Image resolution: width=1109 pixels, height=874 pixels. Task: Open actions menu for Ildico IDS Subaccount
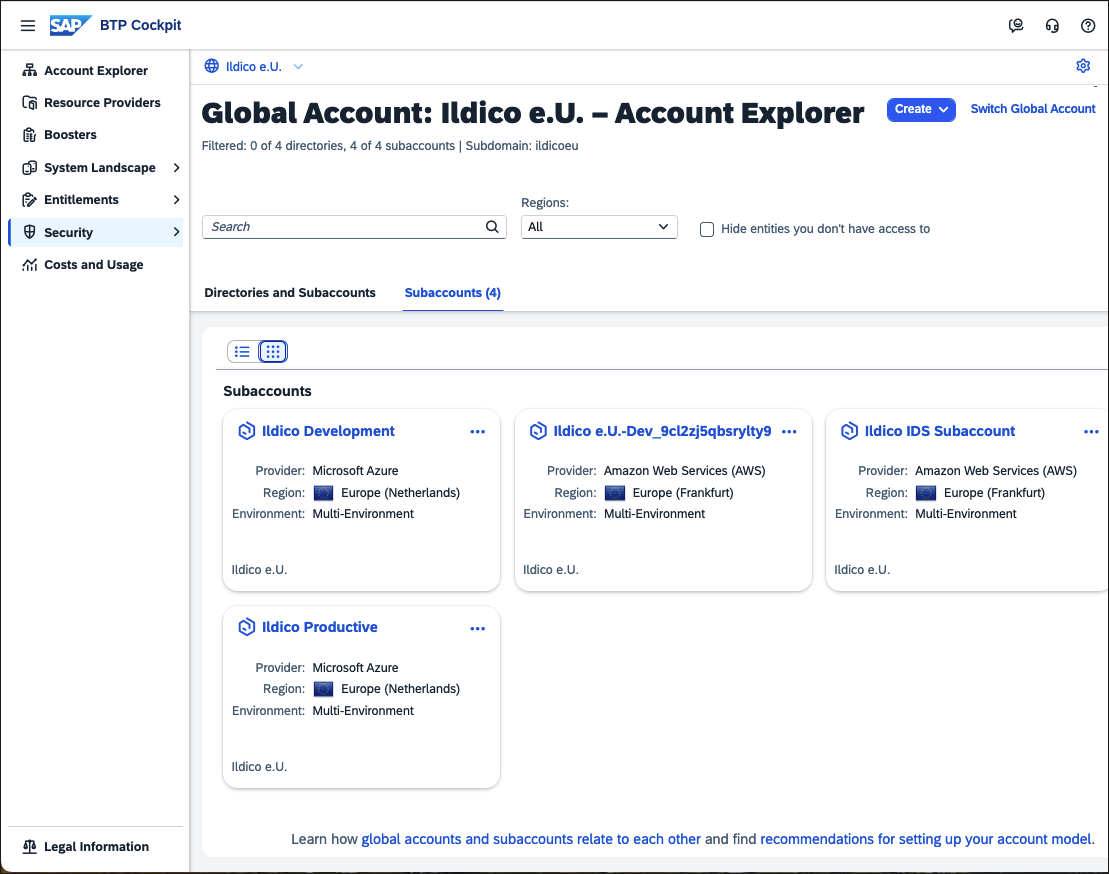tap(1091, 431)
